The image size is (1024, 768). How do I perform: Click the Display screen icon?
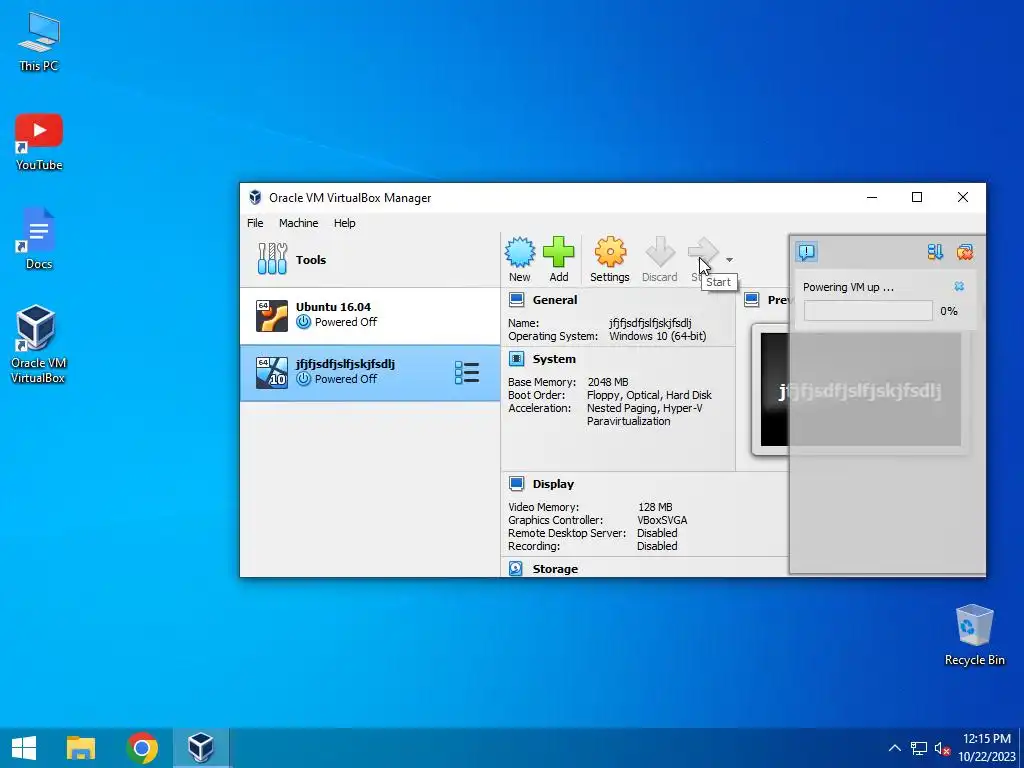[517, 483]
